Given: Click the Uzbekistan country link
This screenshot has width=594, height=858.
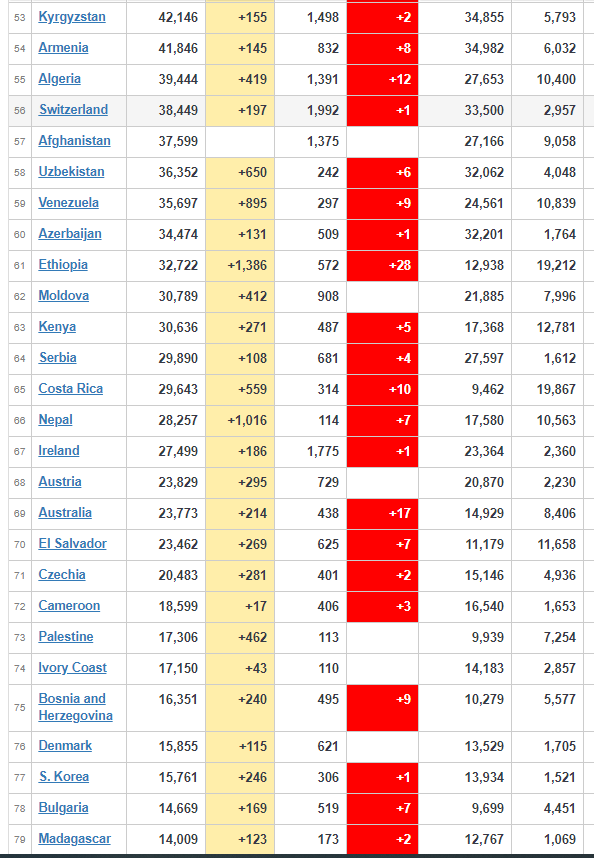Looking at the screenshot, I should point(71,172).
